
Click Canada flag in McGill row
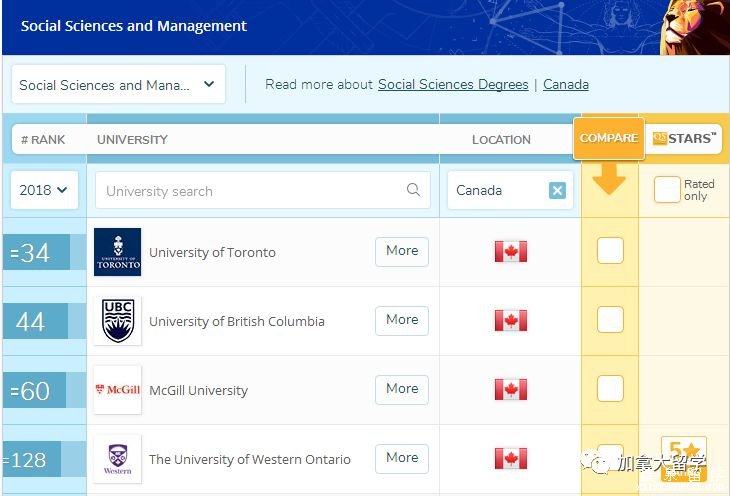tap(511, 389)
